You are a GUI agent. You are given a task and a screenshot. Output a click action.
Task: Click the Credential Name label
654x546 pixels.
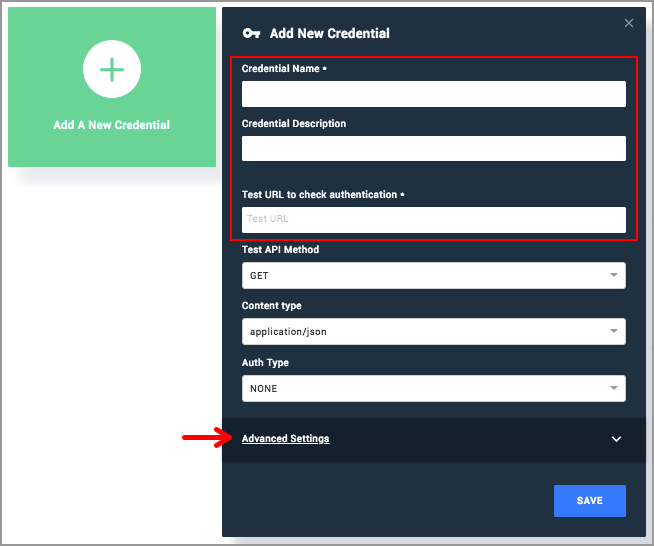click(284, 68)
